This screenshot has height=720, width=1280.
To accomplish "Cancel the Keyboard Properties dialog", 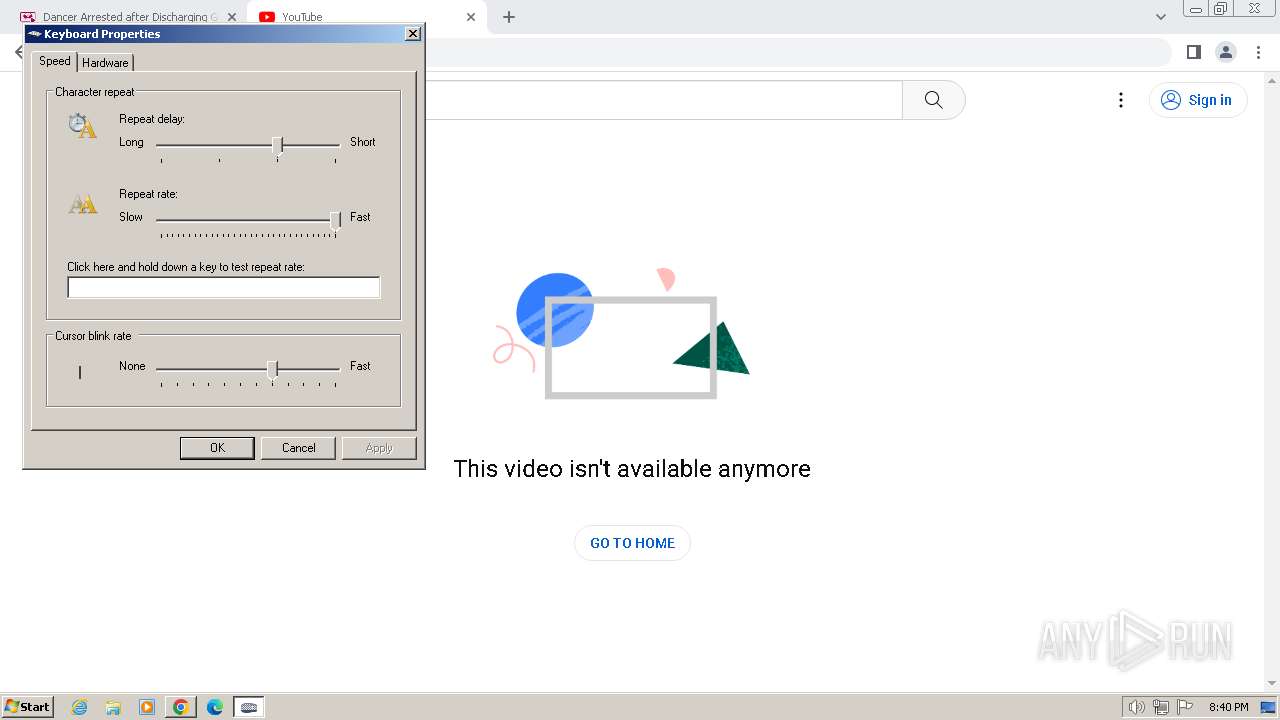I will (x=298, y=448).
